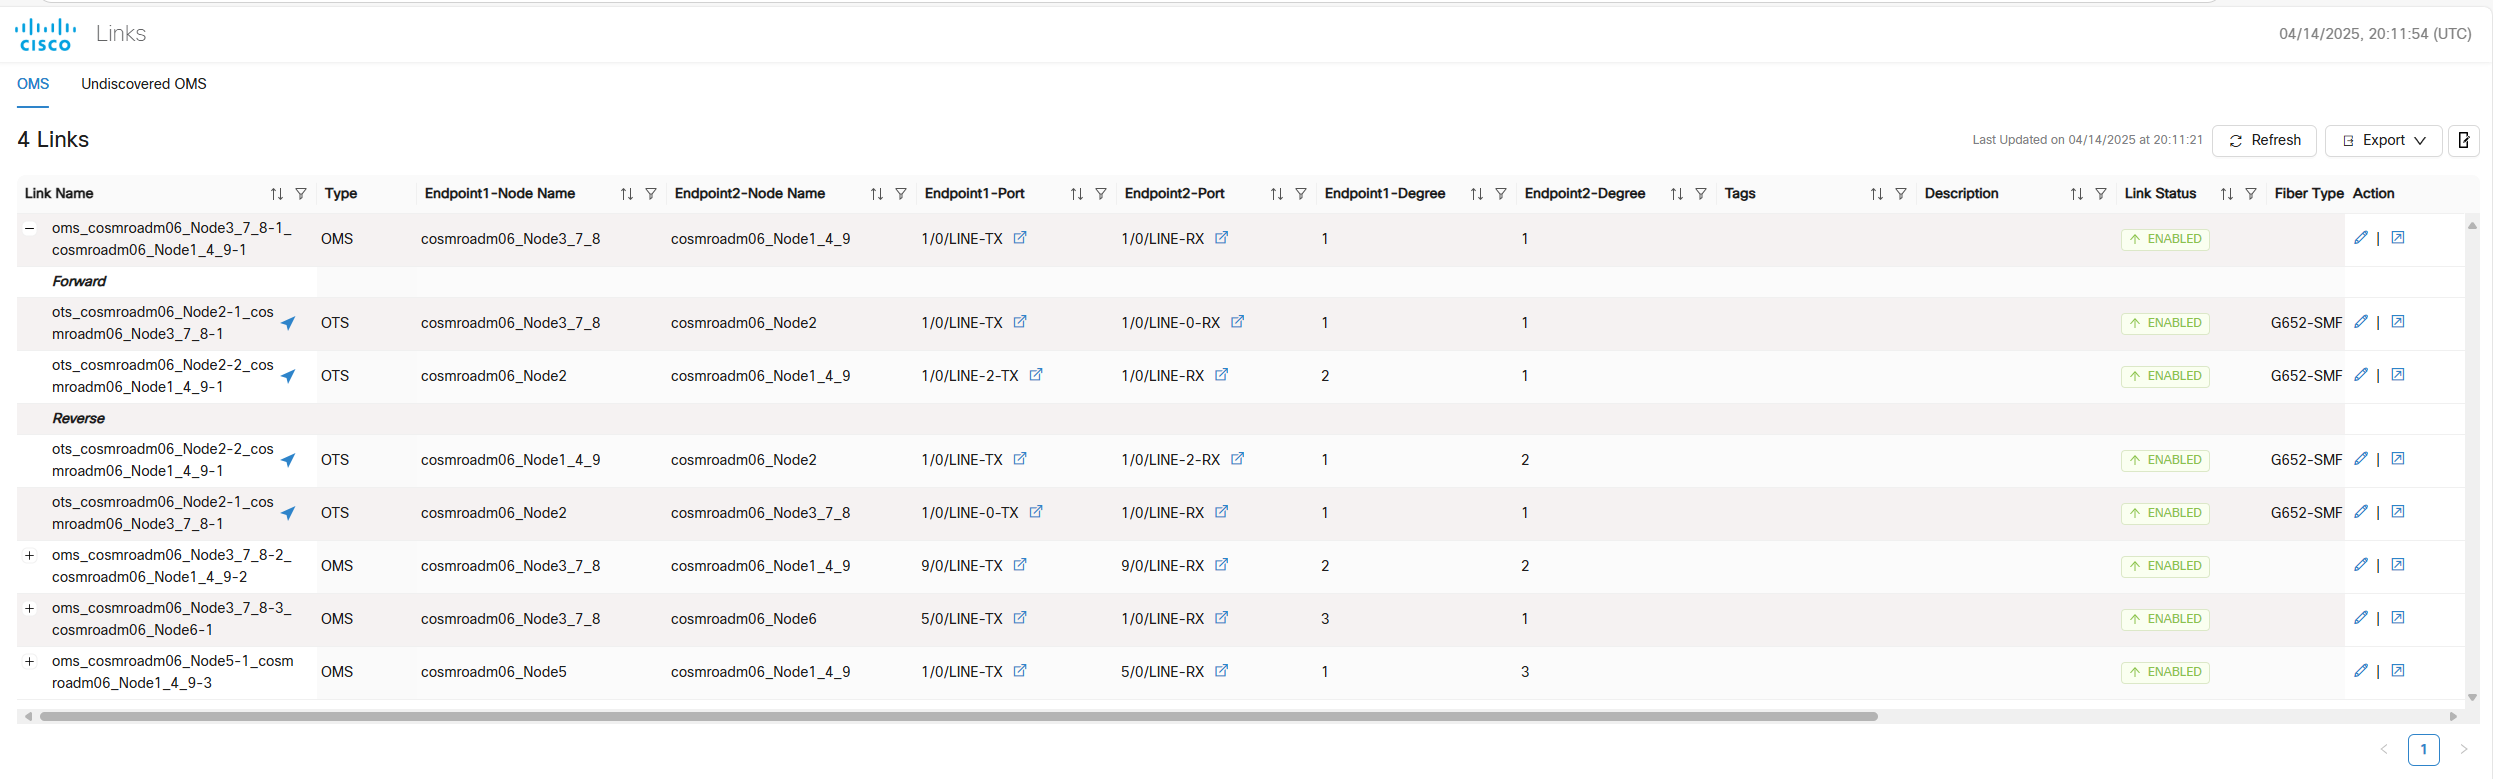Filter the Tags column

coord(1901,194)
